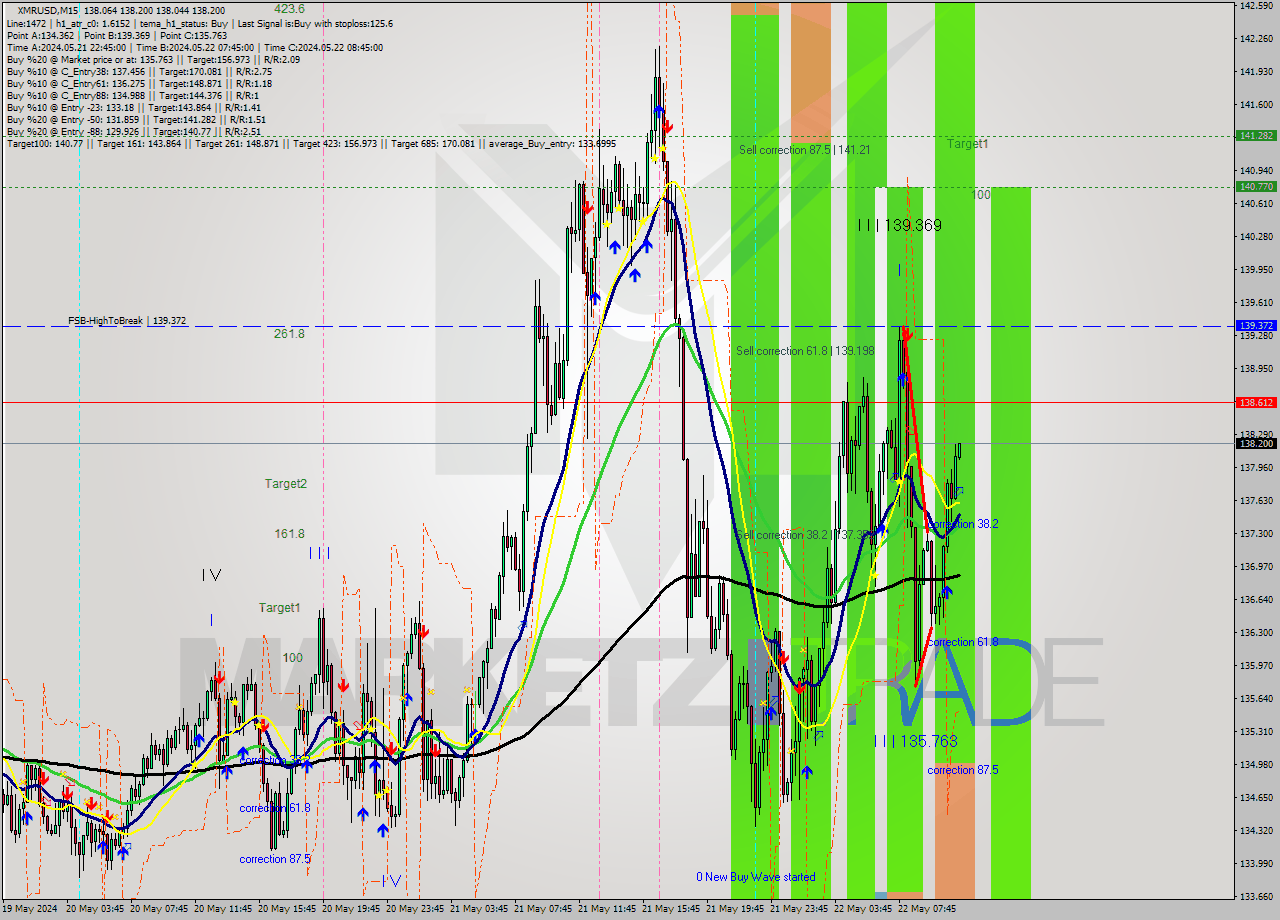Click red arrow near 20 May 23:45 high
Viewport: 1280px width, 920px height.
pos(424,632)
